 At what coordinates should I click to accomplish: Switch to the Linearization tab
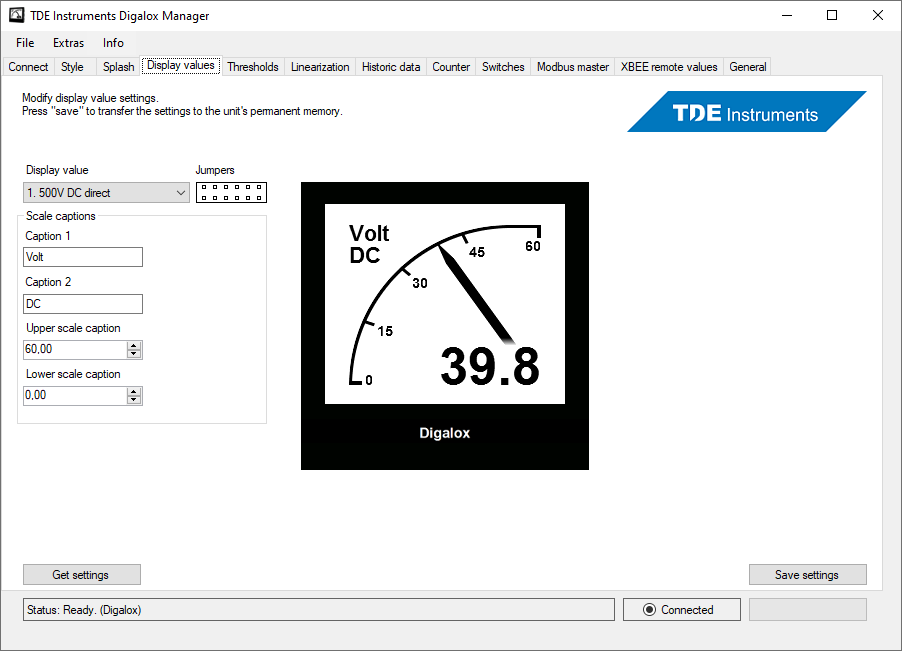[x=320, y=67]
